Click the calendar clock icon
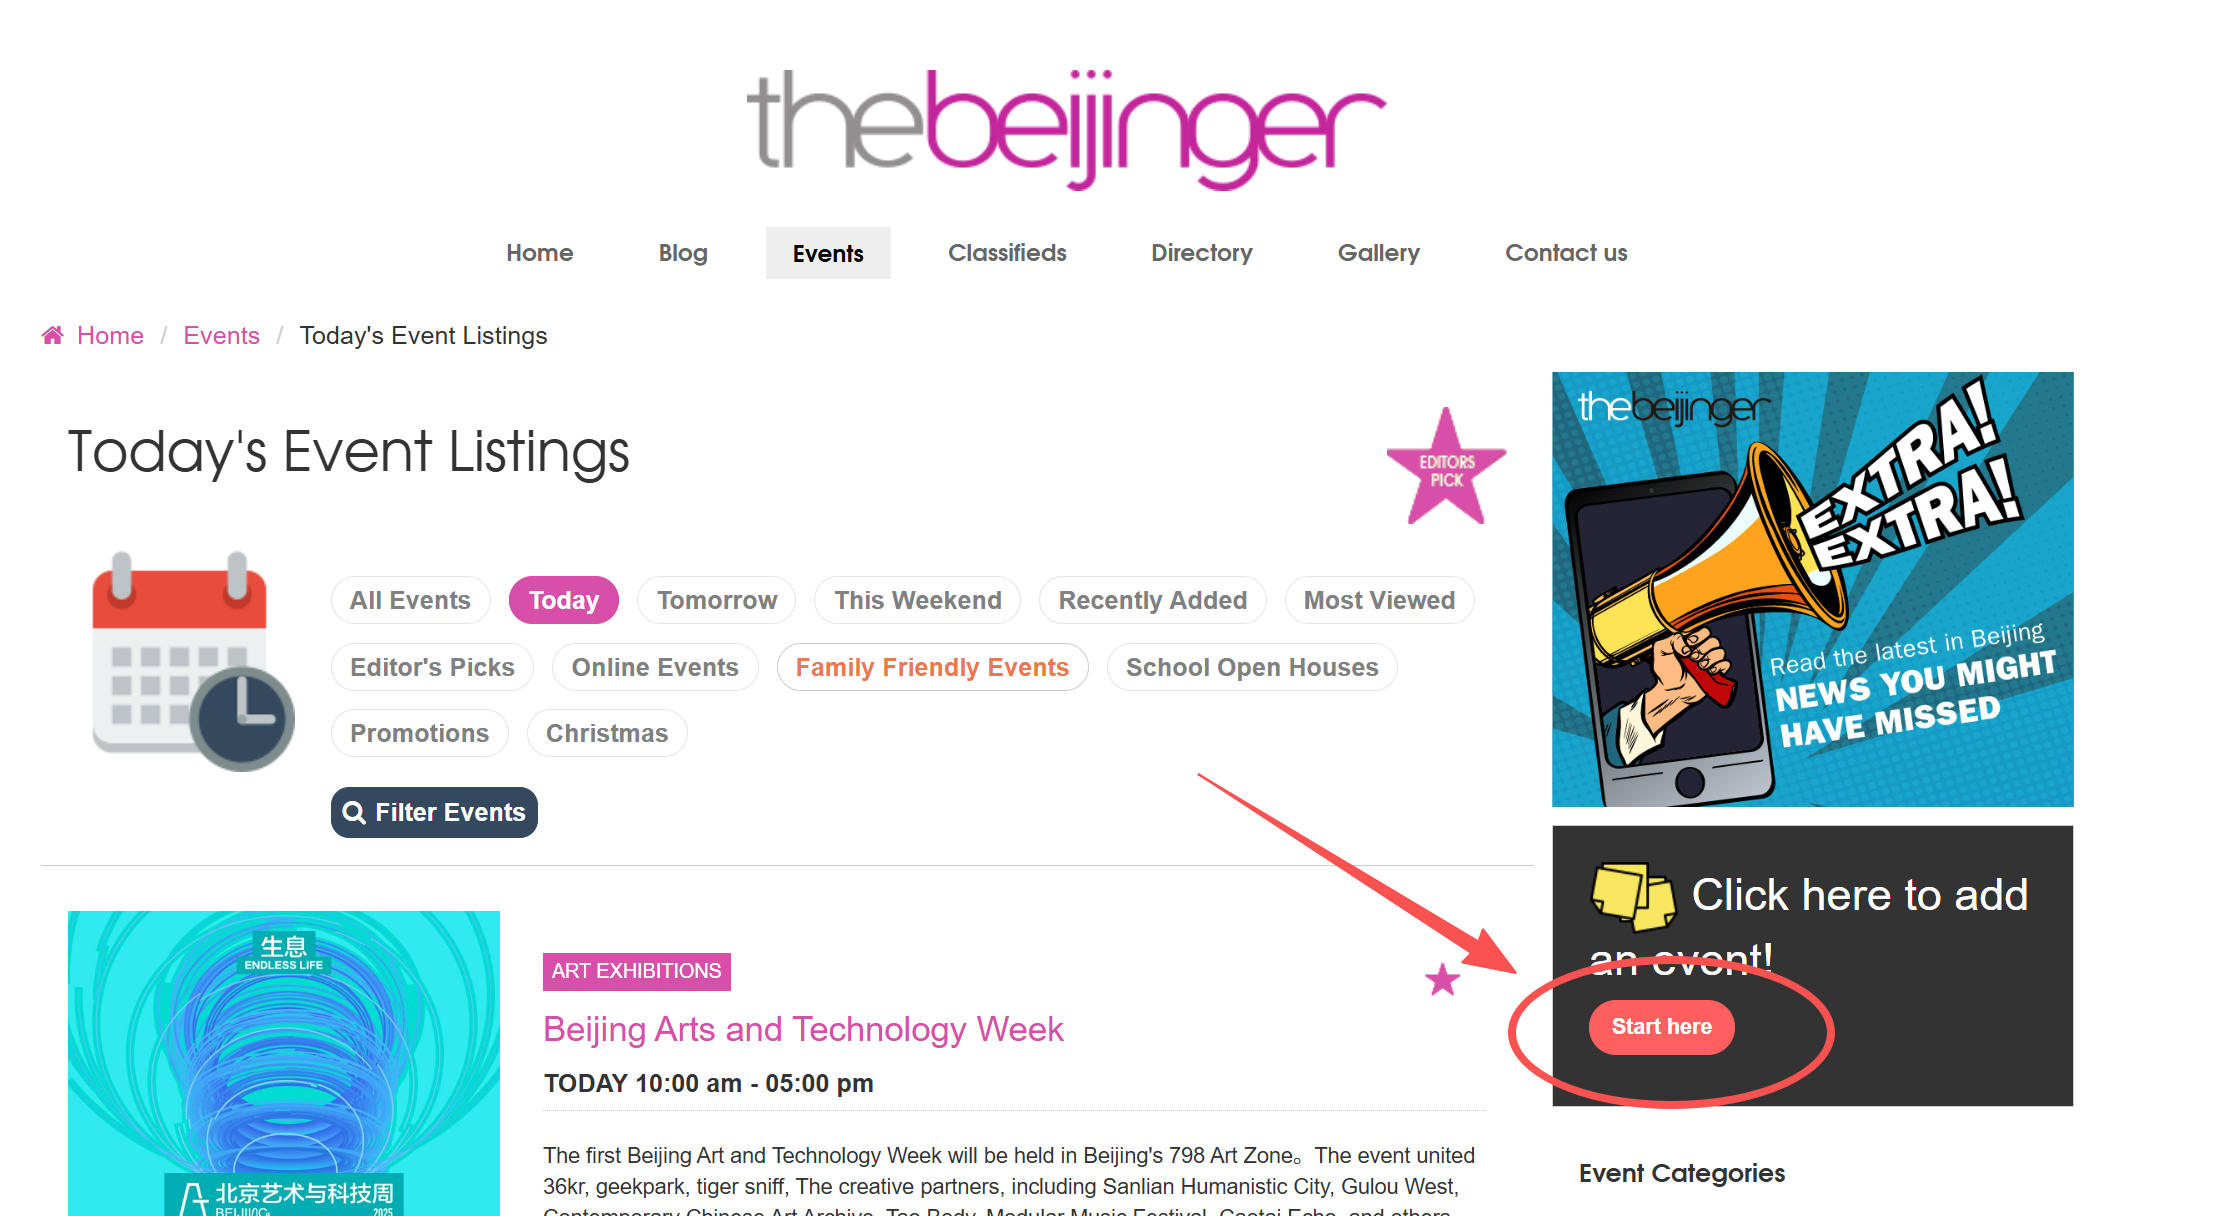This screenshot has height=1216, width=2226. point(192,660)
